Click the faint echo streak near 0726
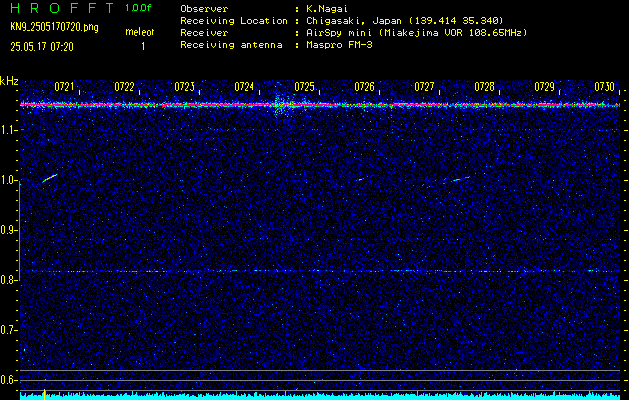The image size is (629, 400). (x=361, y=179)
